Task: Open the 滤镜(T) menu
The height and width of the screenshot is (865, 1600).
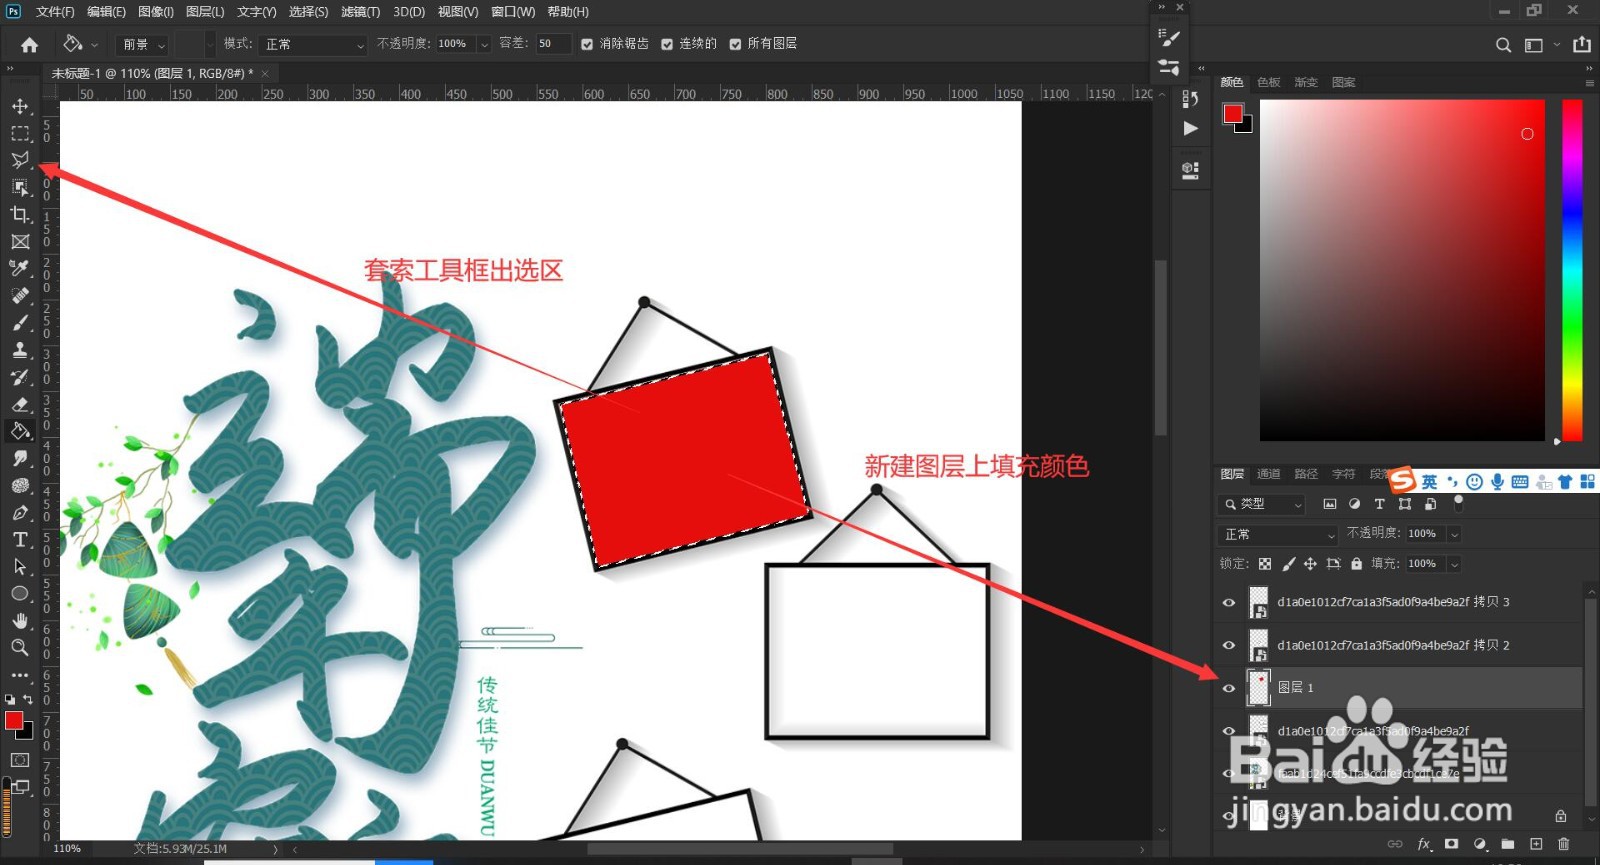Action: pyautogui.click(x=360, y=12)
